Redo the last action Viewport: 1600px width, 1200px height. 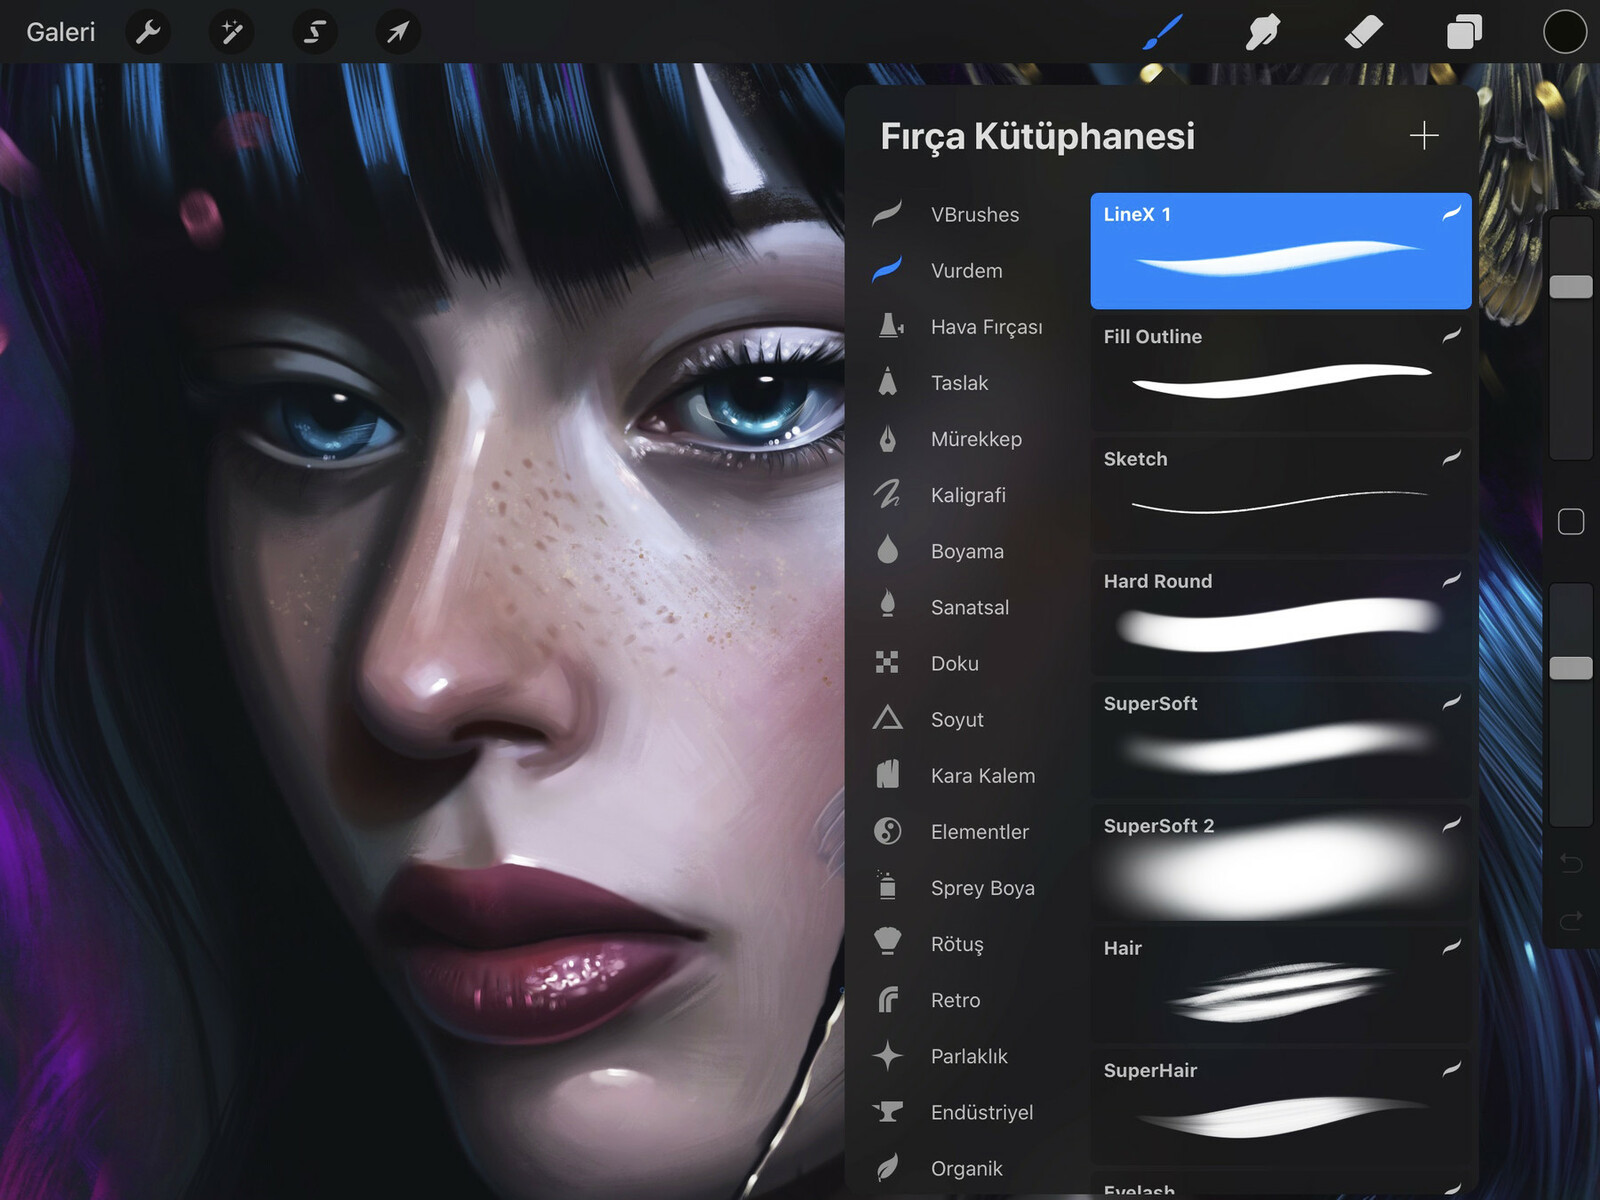1571,919
